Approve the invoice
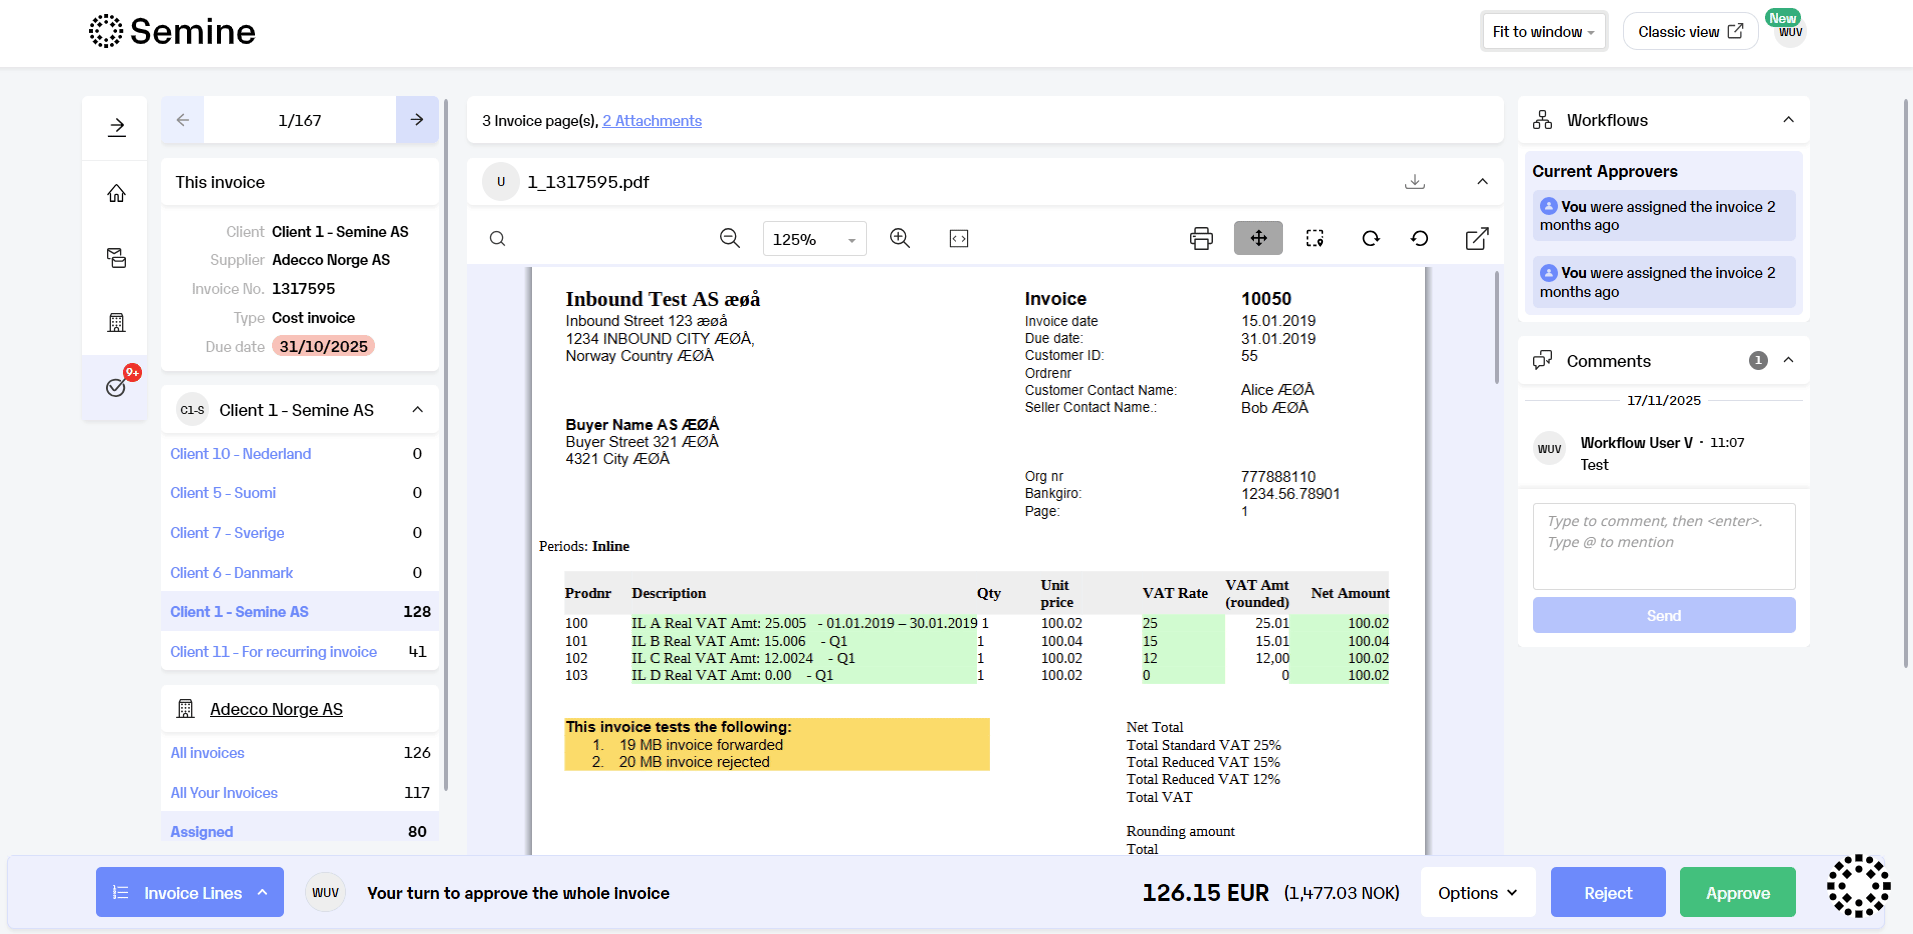The width and height of the screenshot is (1913, 934). coord(1737,892)
